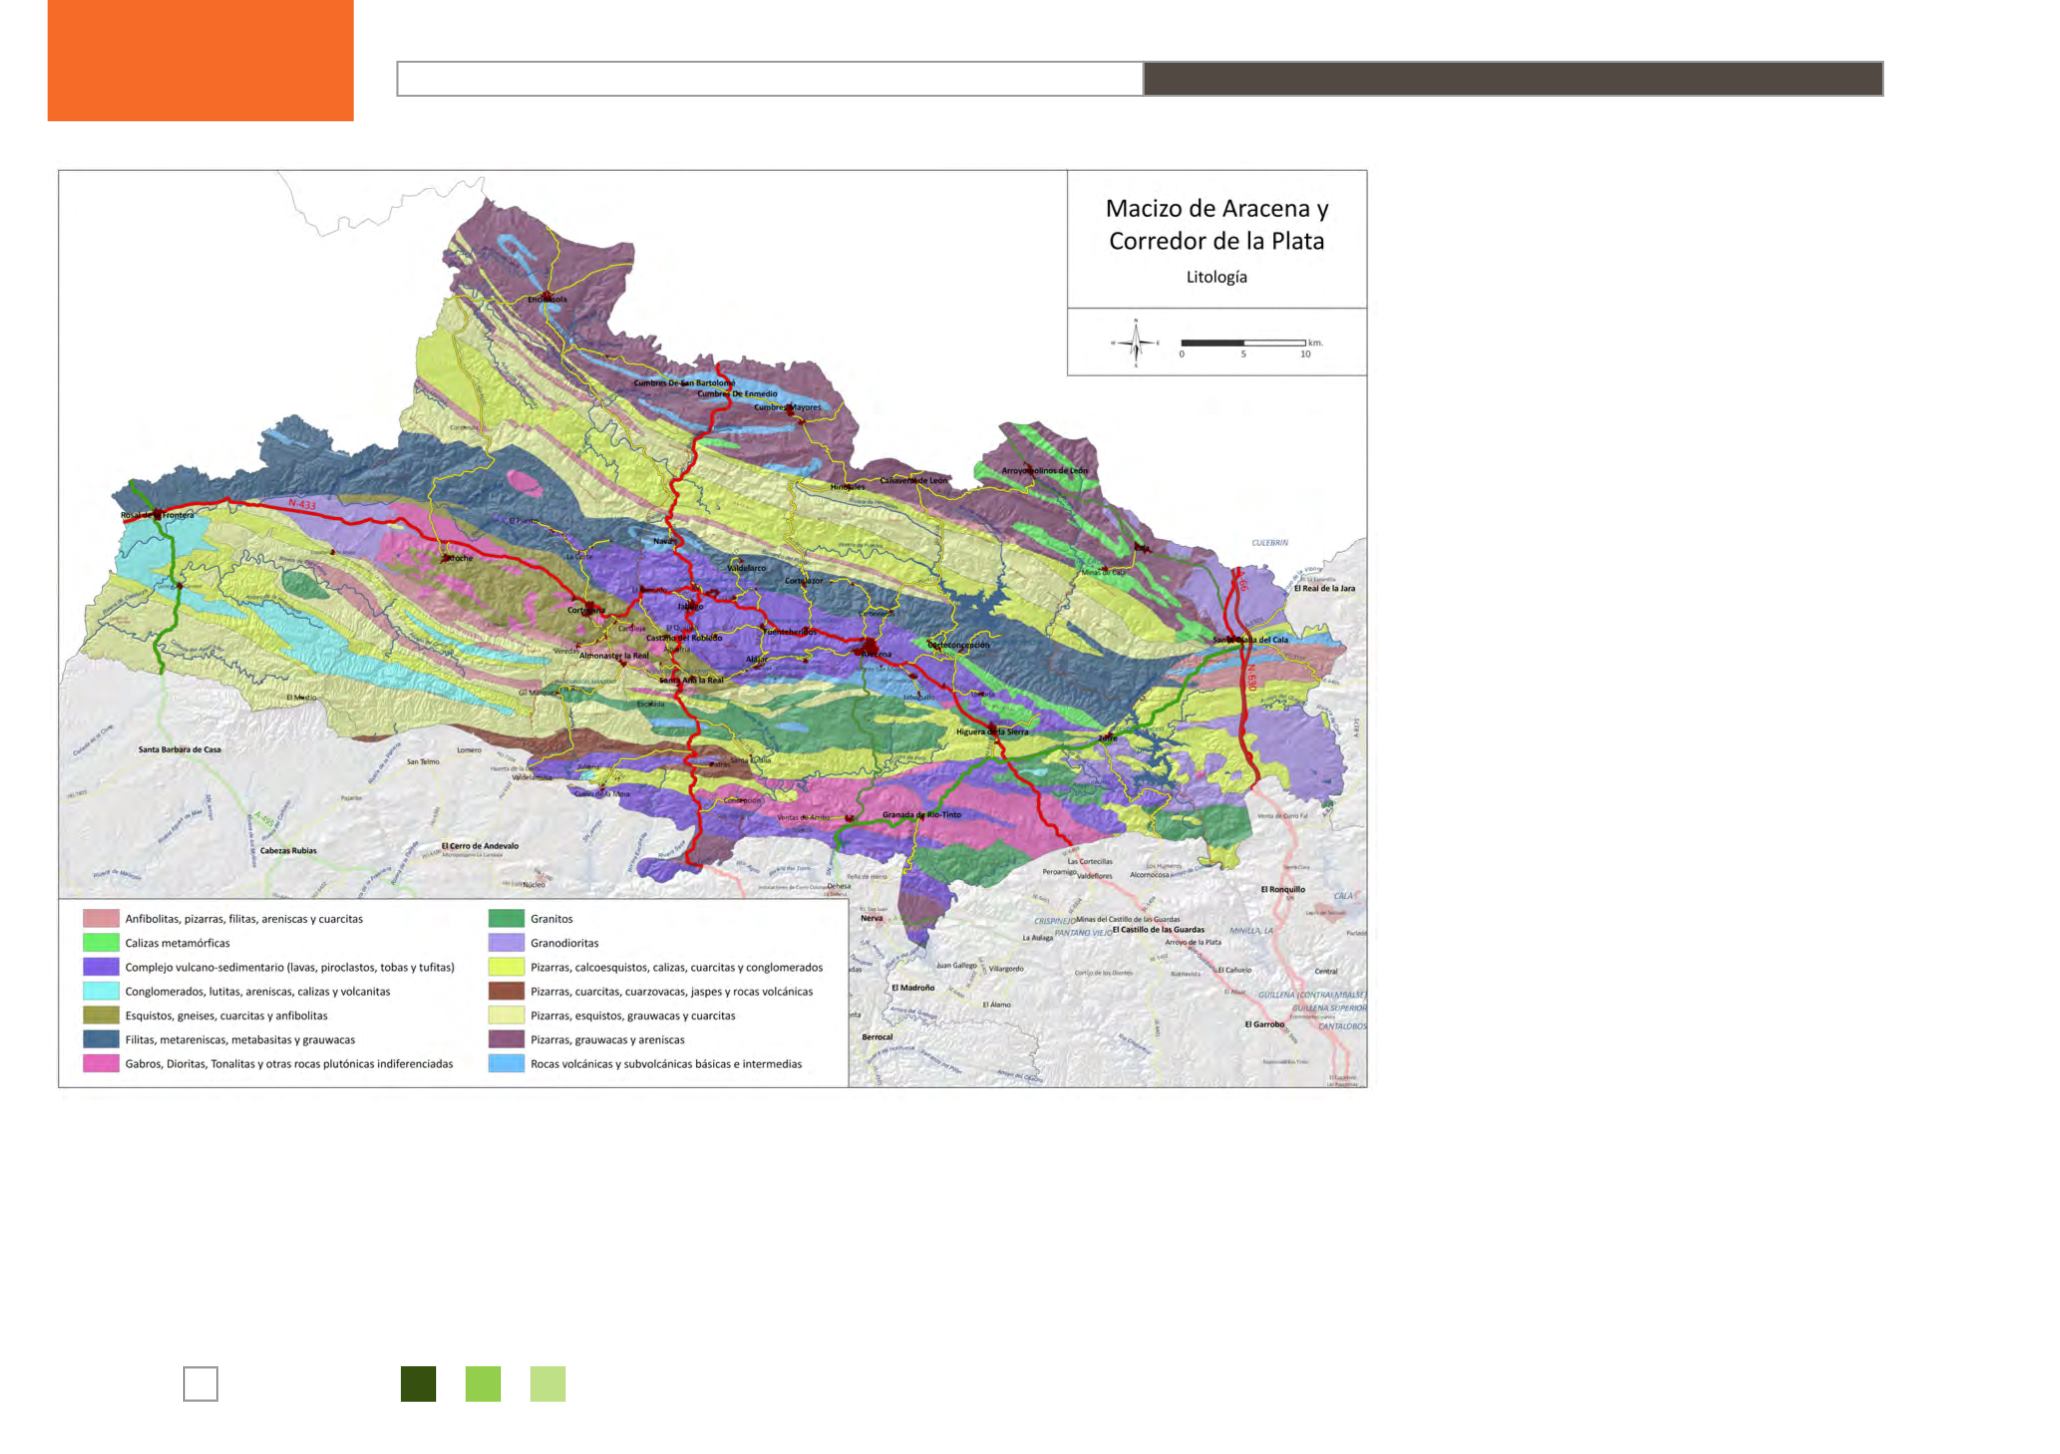Click the cyan Conglomerados, lutitas legend swatch
2060x1454 pixels.
pyautogui.click(x=101, y=991)
